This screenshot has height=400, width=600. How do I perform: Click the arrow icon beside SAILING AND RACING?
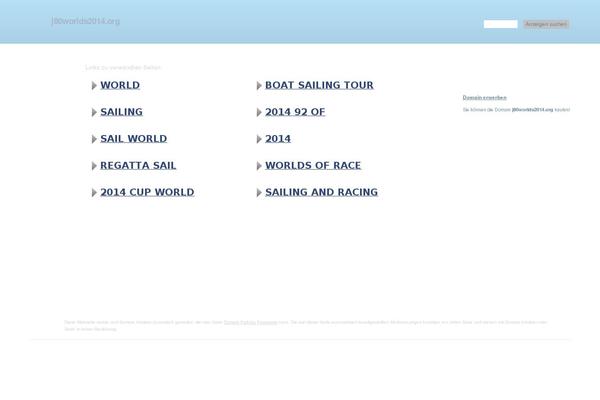click(259, 193)
